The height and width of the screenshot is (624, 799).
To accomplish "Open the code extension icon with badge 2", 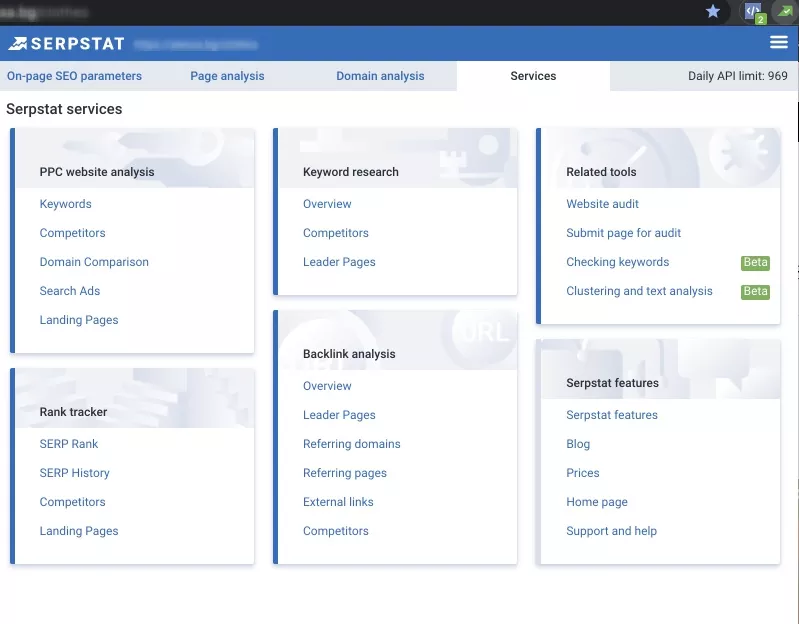I will 754,12.
